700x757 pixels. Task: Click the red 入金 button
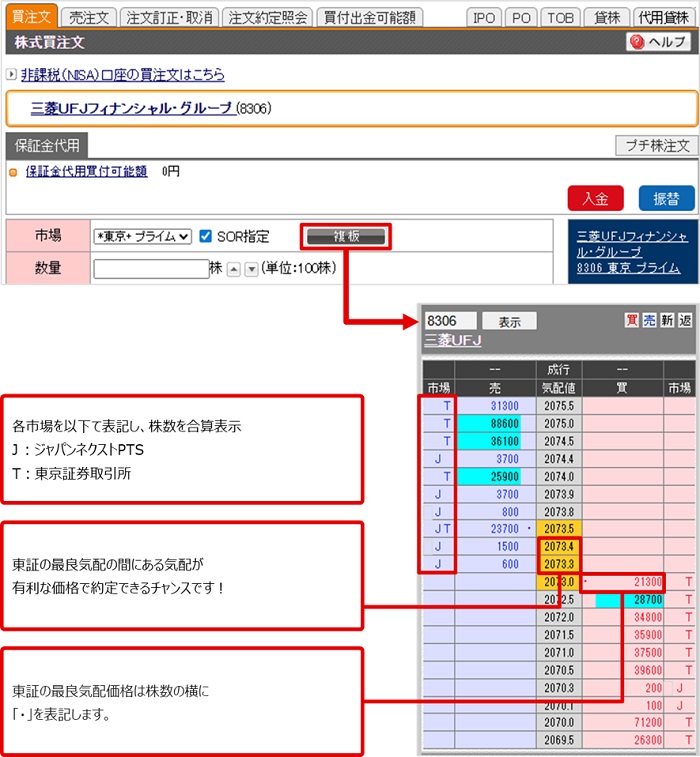point(595,198)
